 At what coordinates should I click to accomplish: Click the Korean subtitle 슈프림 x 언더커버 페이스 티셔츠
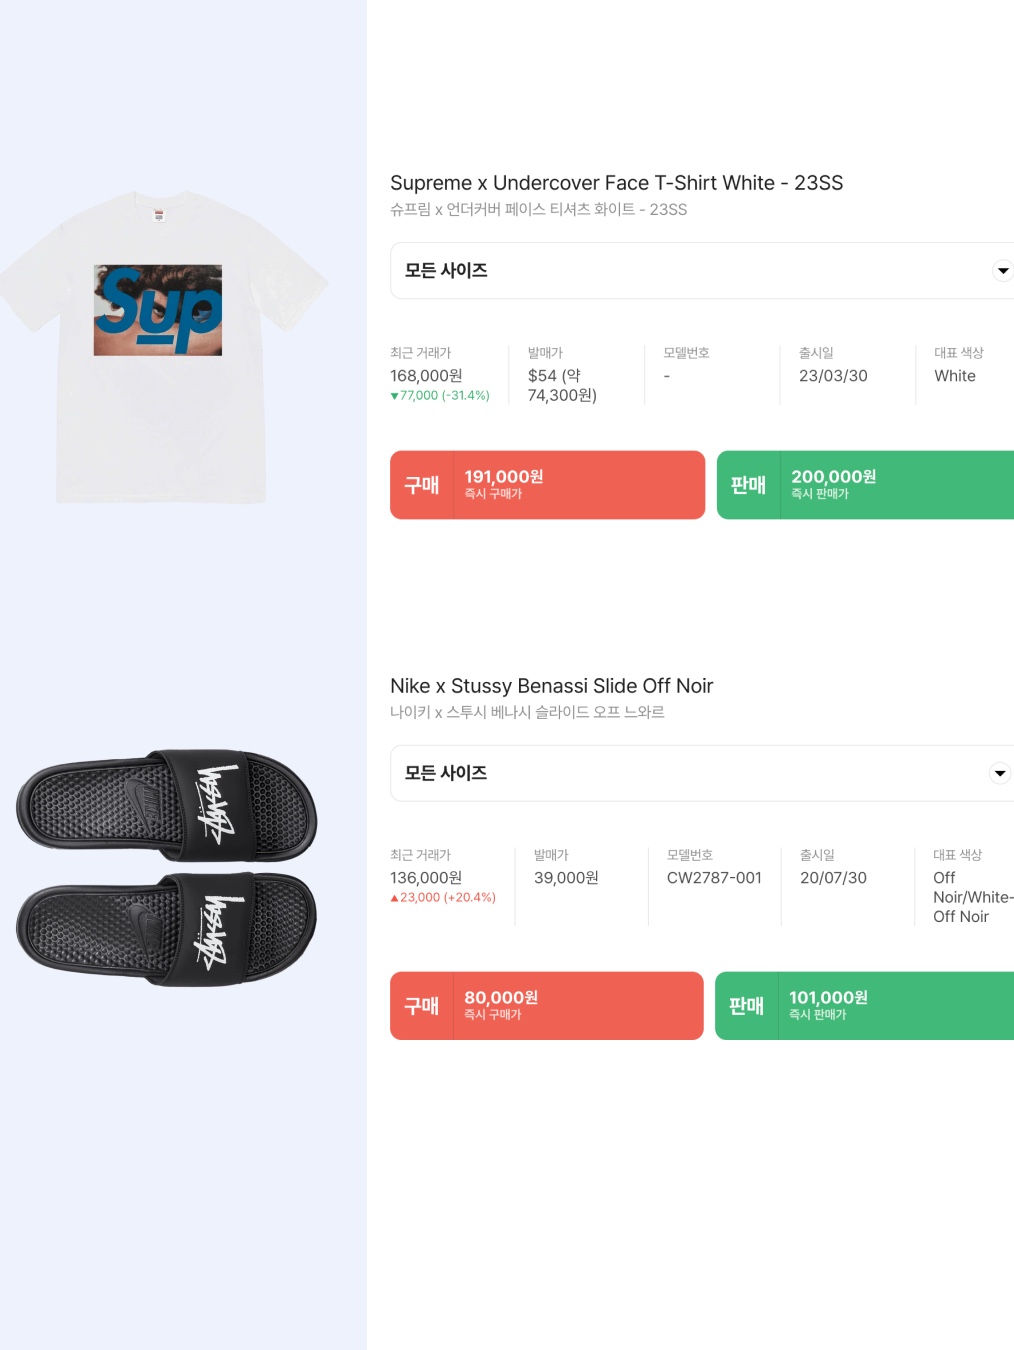538,209
